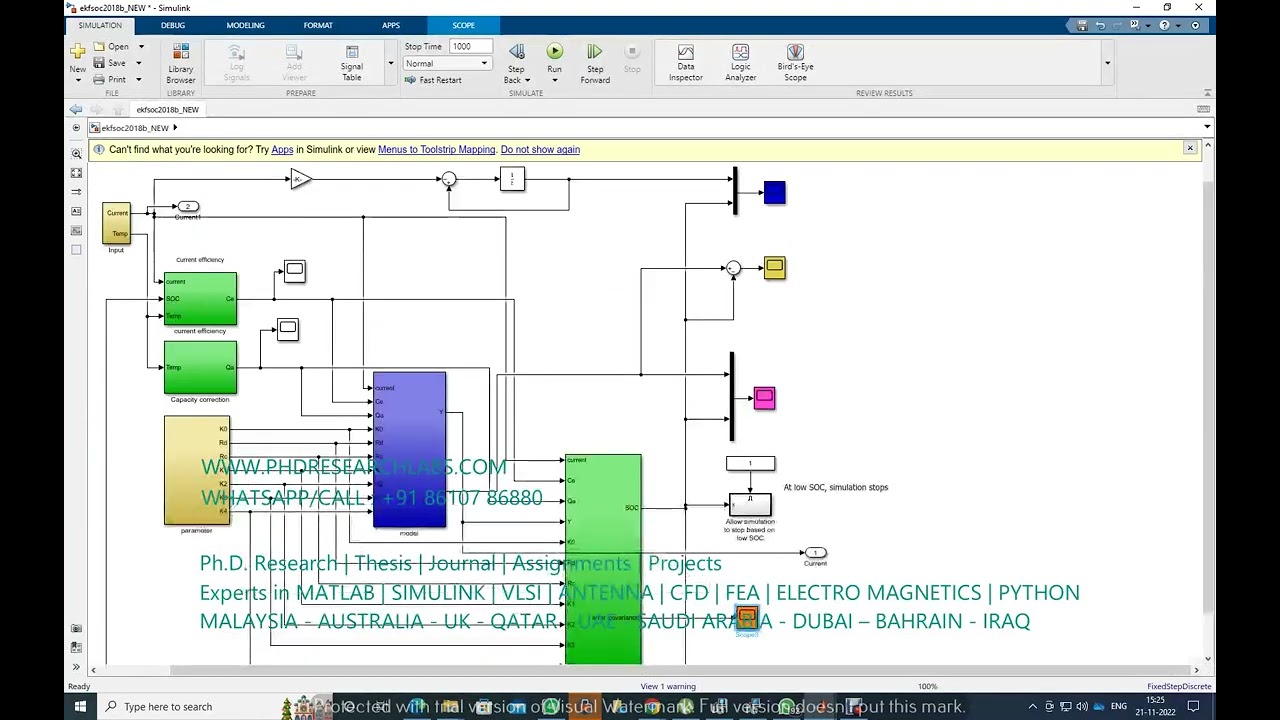This screenshot has height=720, width=1280.
Task: Click Zoom tool in canvas palette
Action: (76, 154)
